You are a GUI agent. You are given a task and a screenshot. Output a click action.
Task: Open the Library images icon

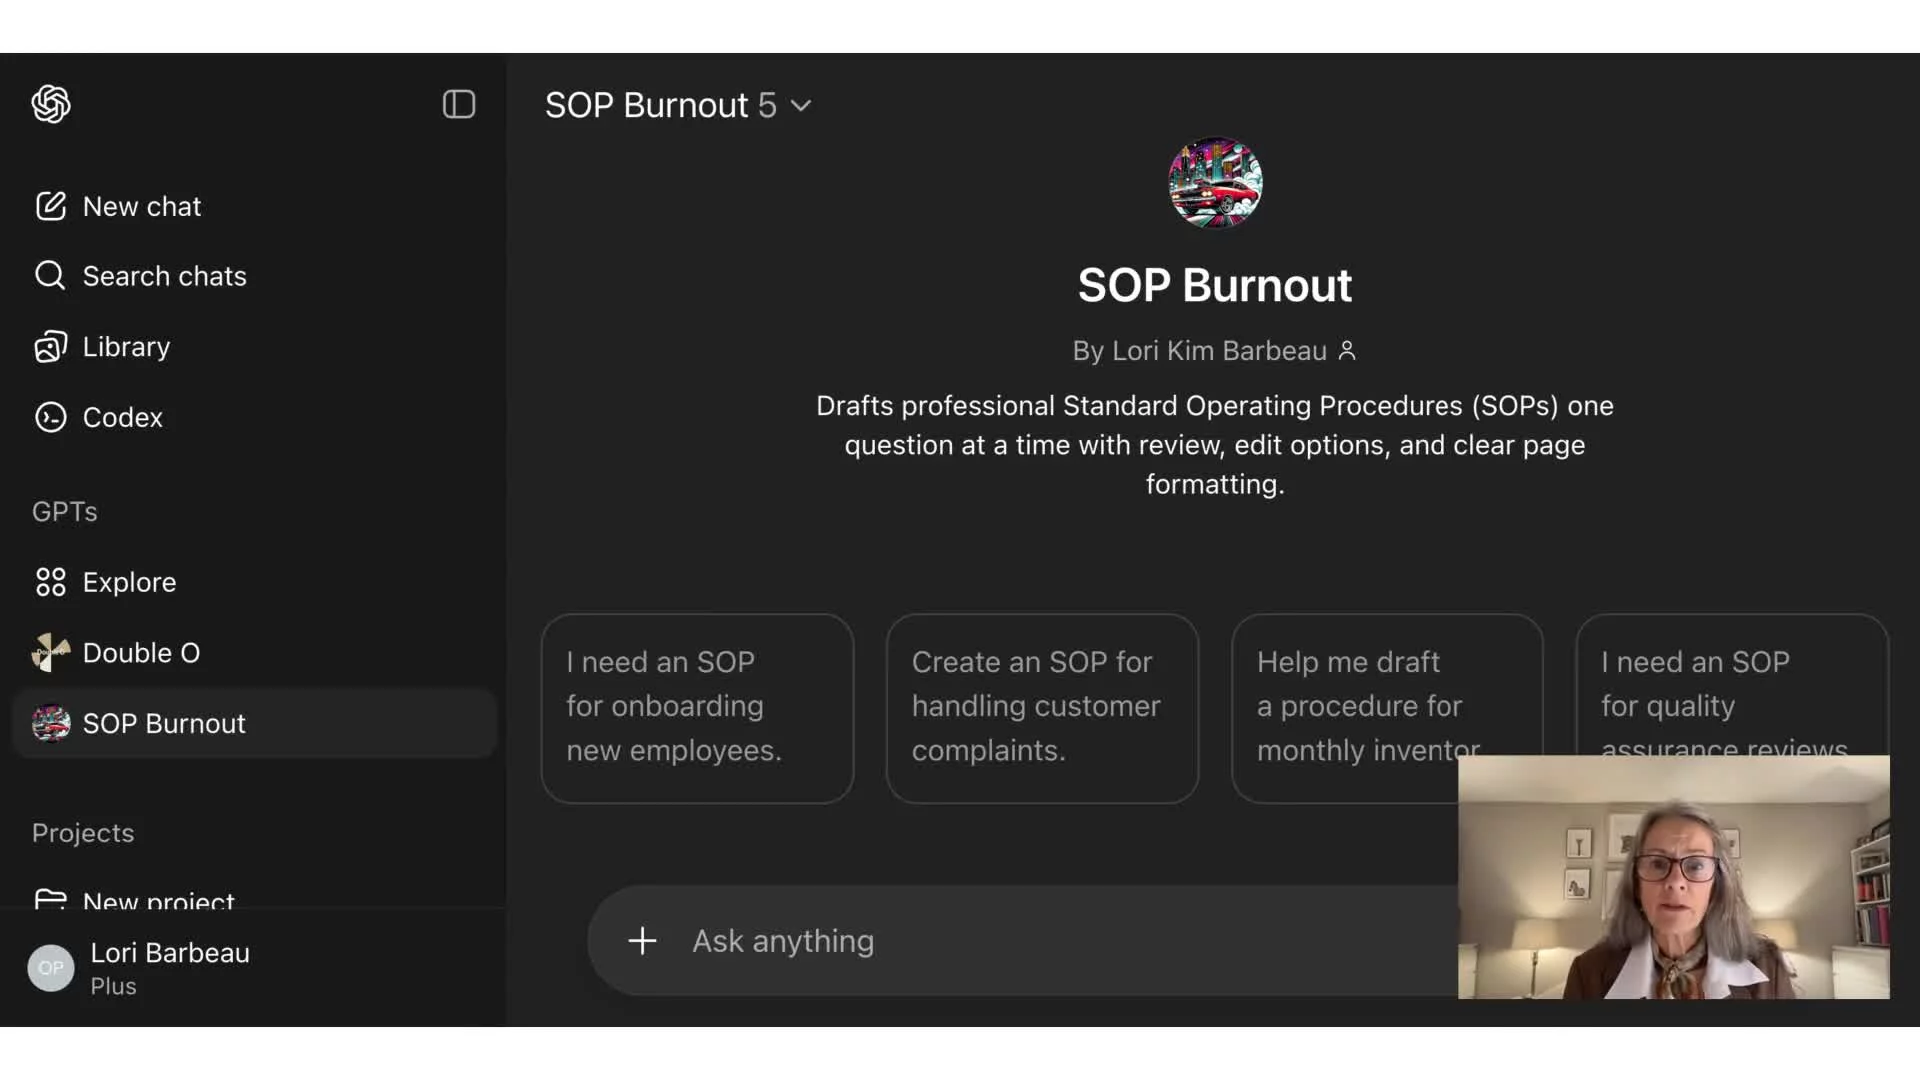coord(50,347)
